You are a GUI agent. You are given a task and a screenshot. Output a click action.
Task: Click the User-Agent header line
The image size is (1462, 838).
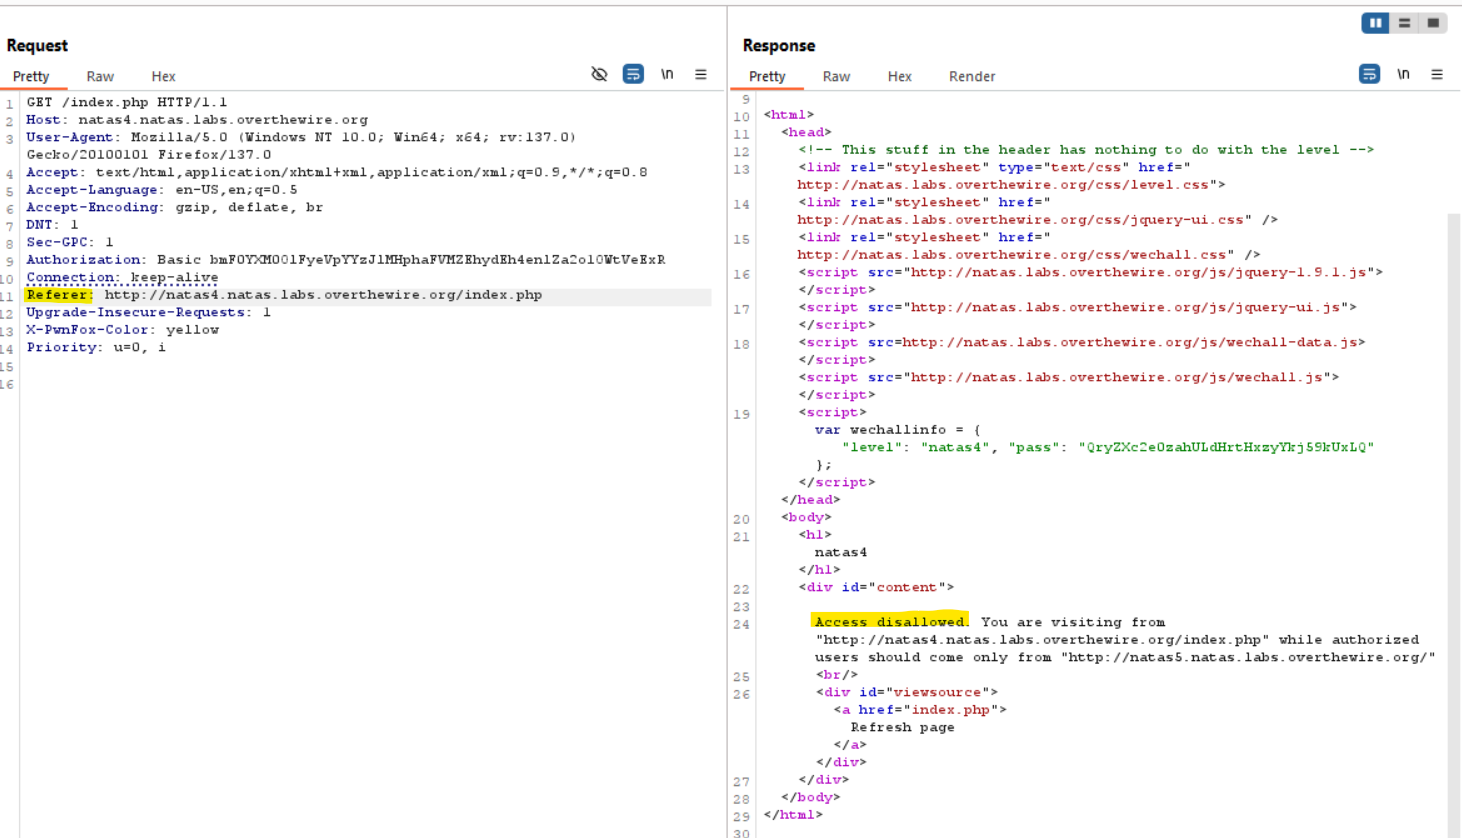(301, 146)
